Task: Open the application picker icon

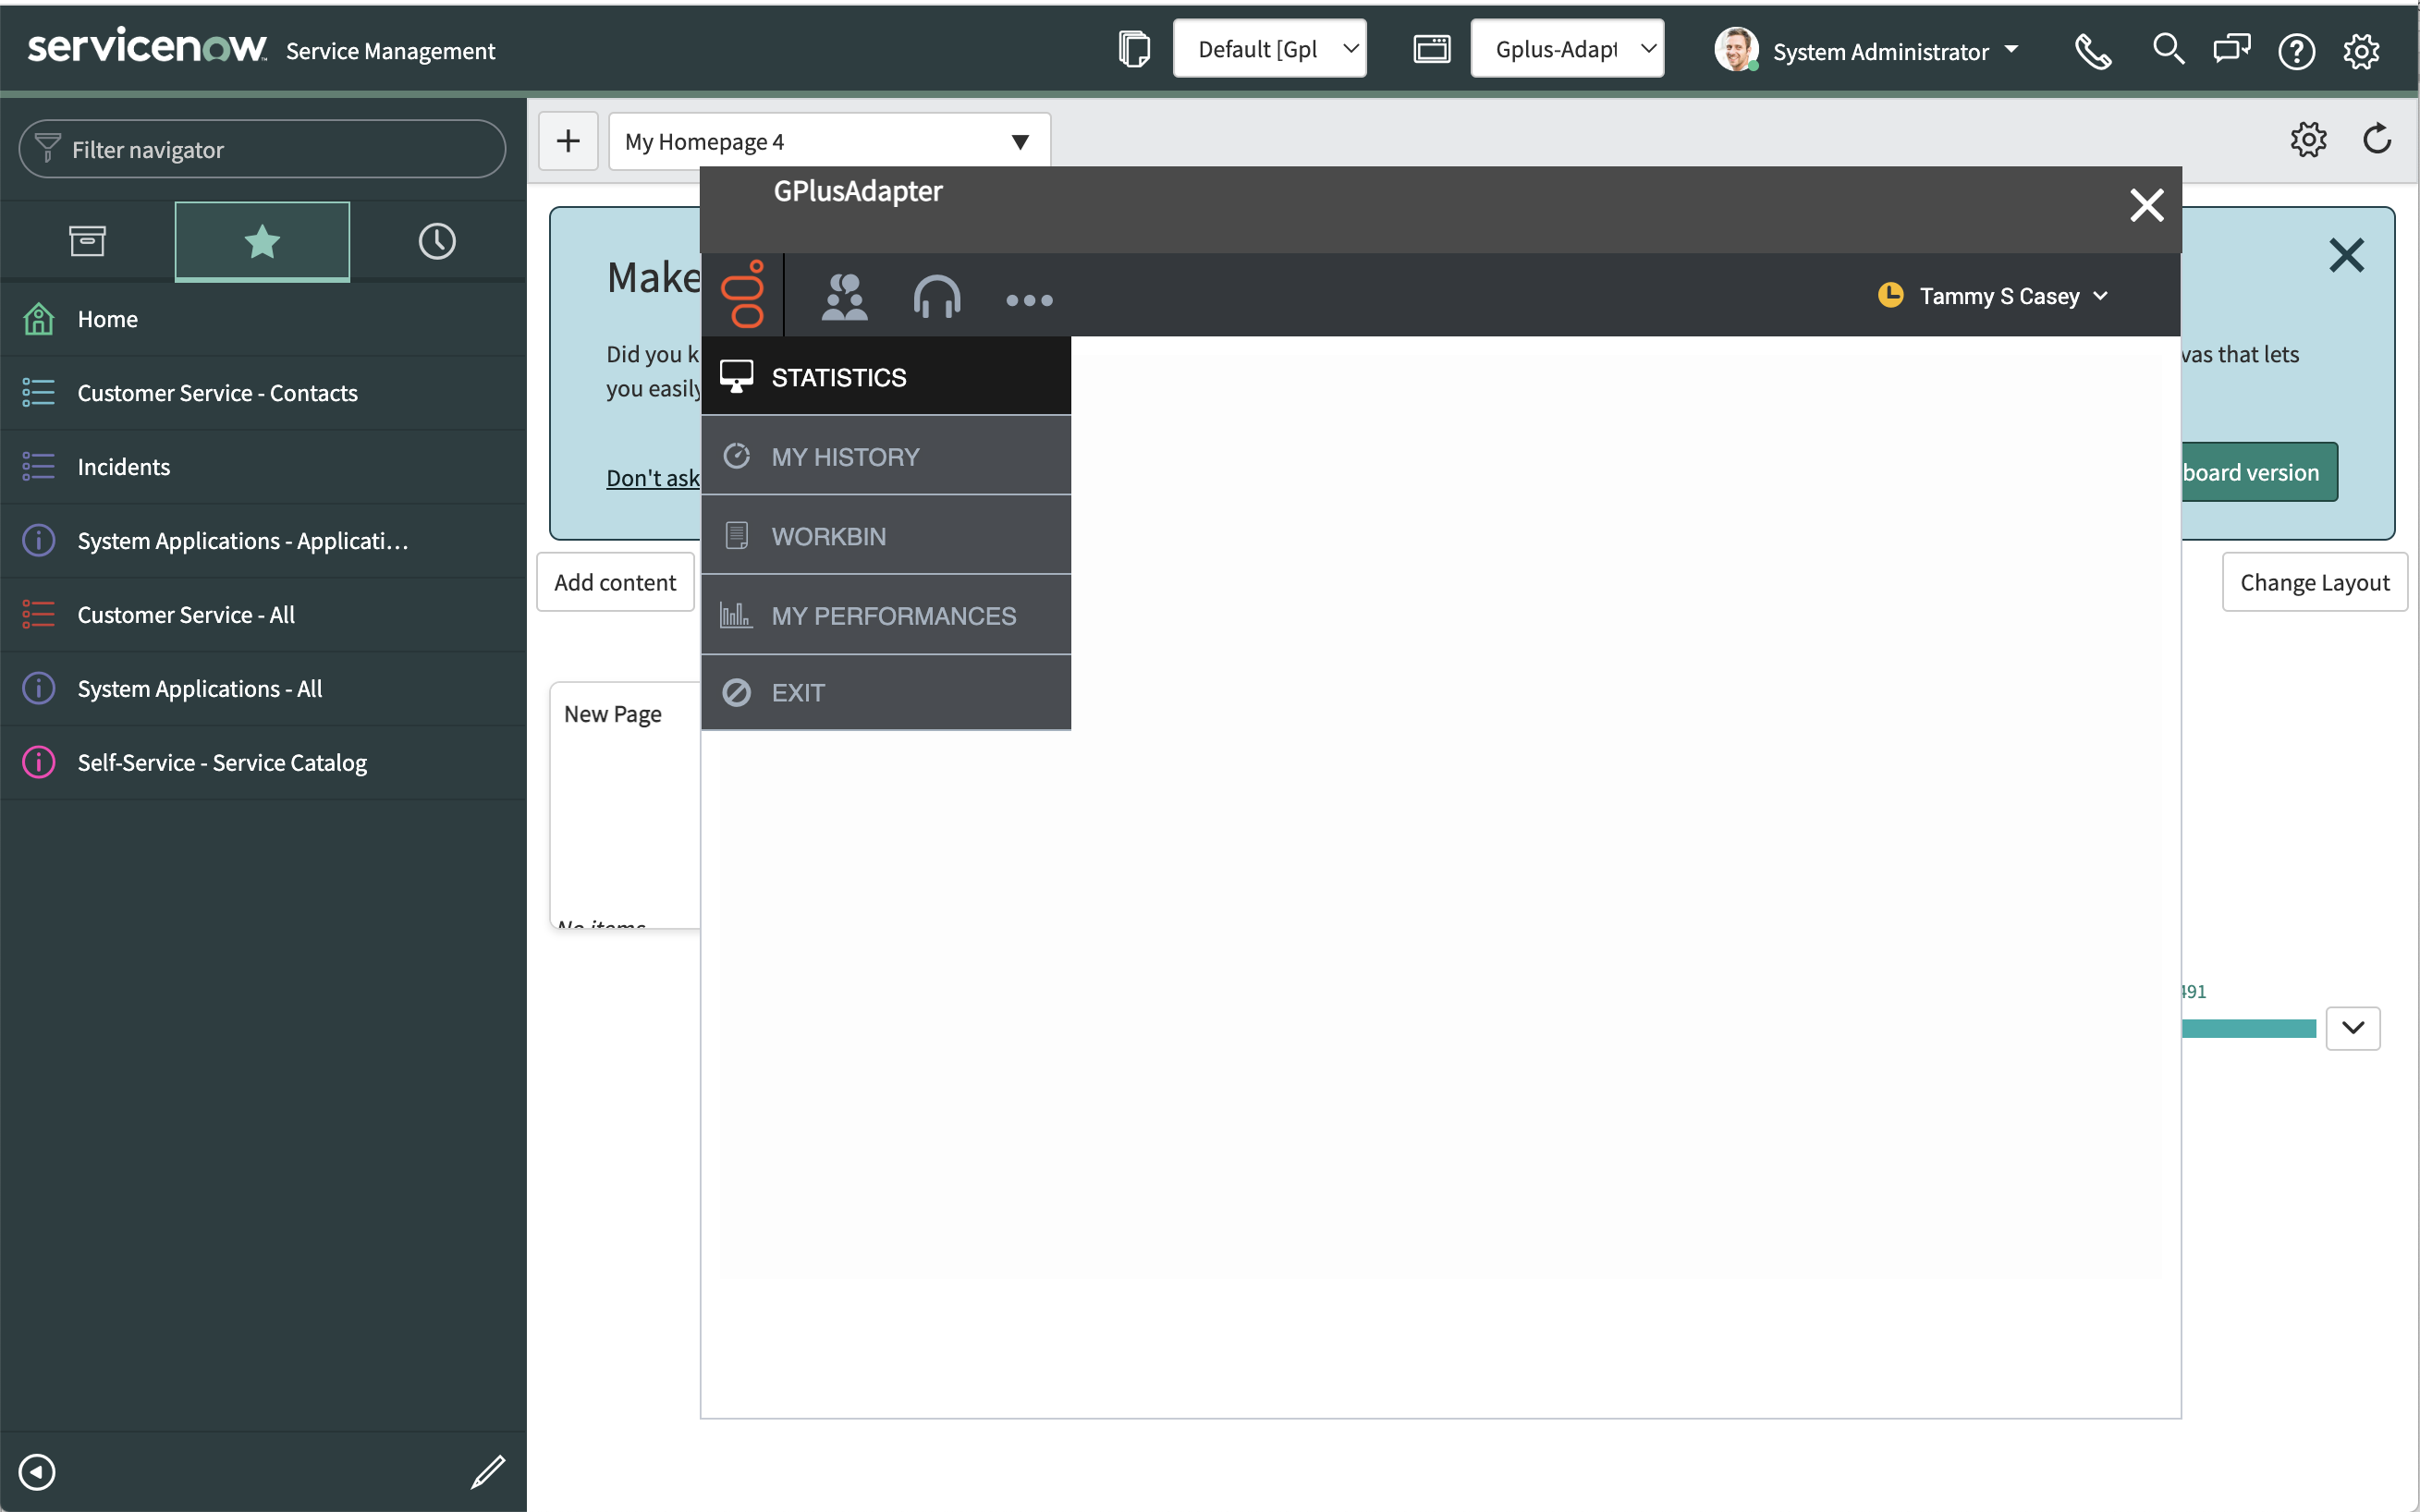Action: click(x=1431, y=49)
